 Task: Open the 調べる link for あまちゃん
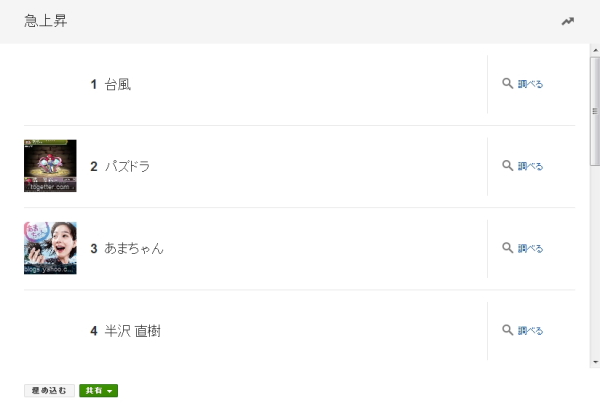click(x=530, y=248)
